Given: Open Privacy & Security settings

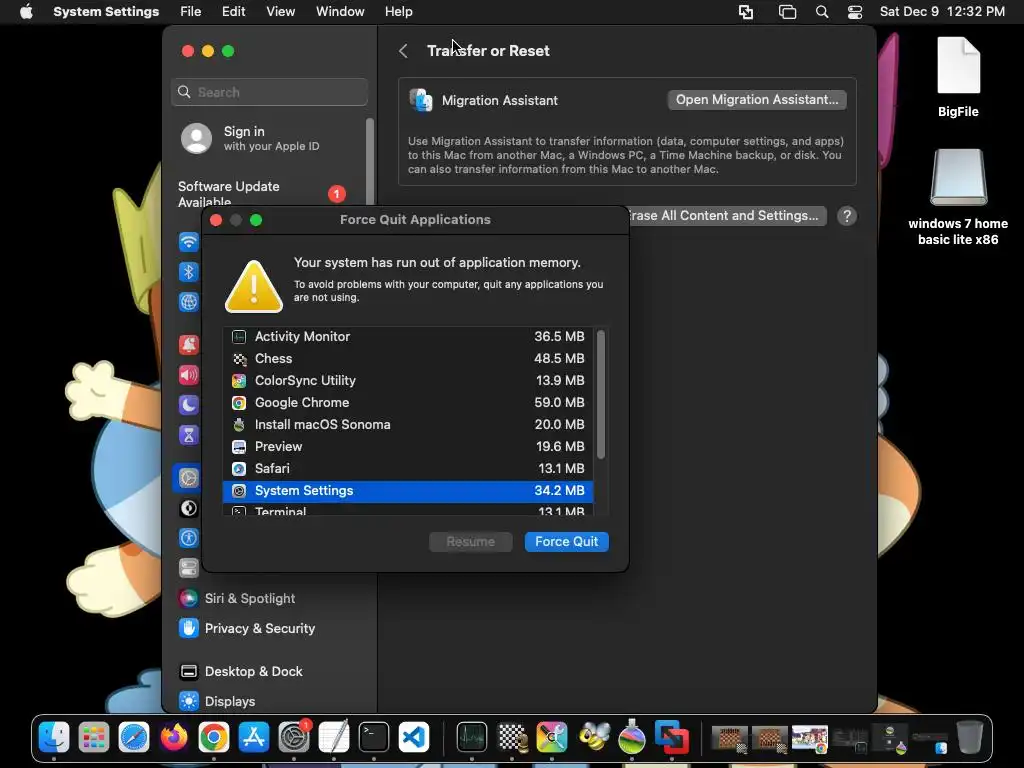Looking at the screenshot, I should pyautogui.click(x=247, y=628).
